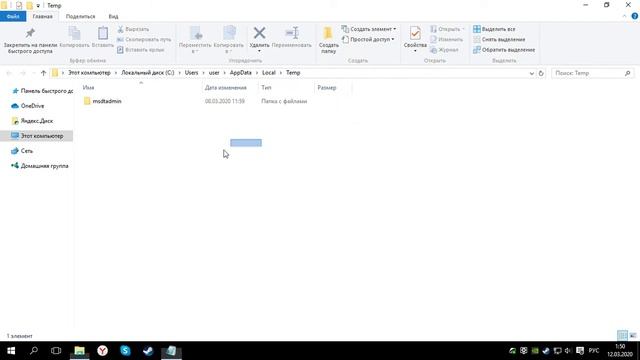Open Yandex Browser from taskbar
This screenshot has width=640, height=360.
(x=102, y=351)
